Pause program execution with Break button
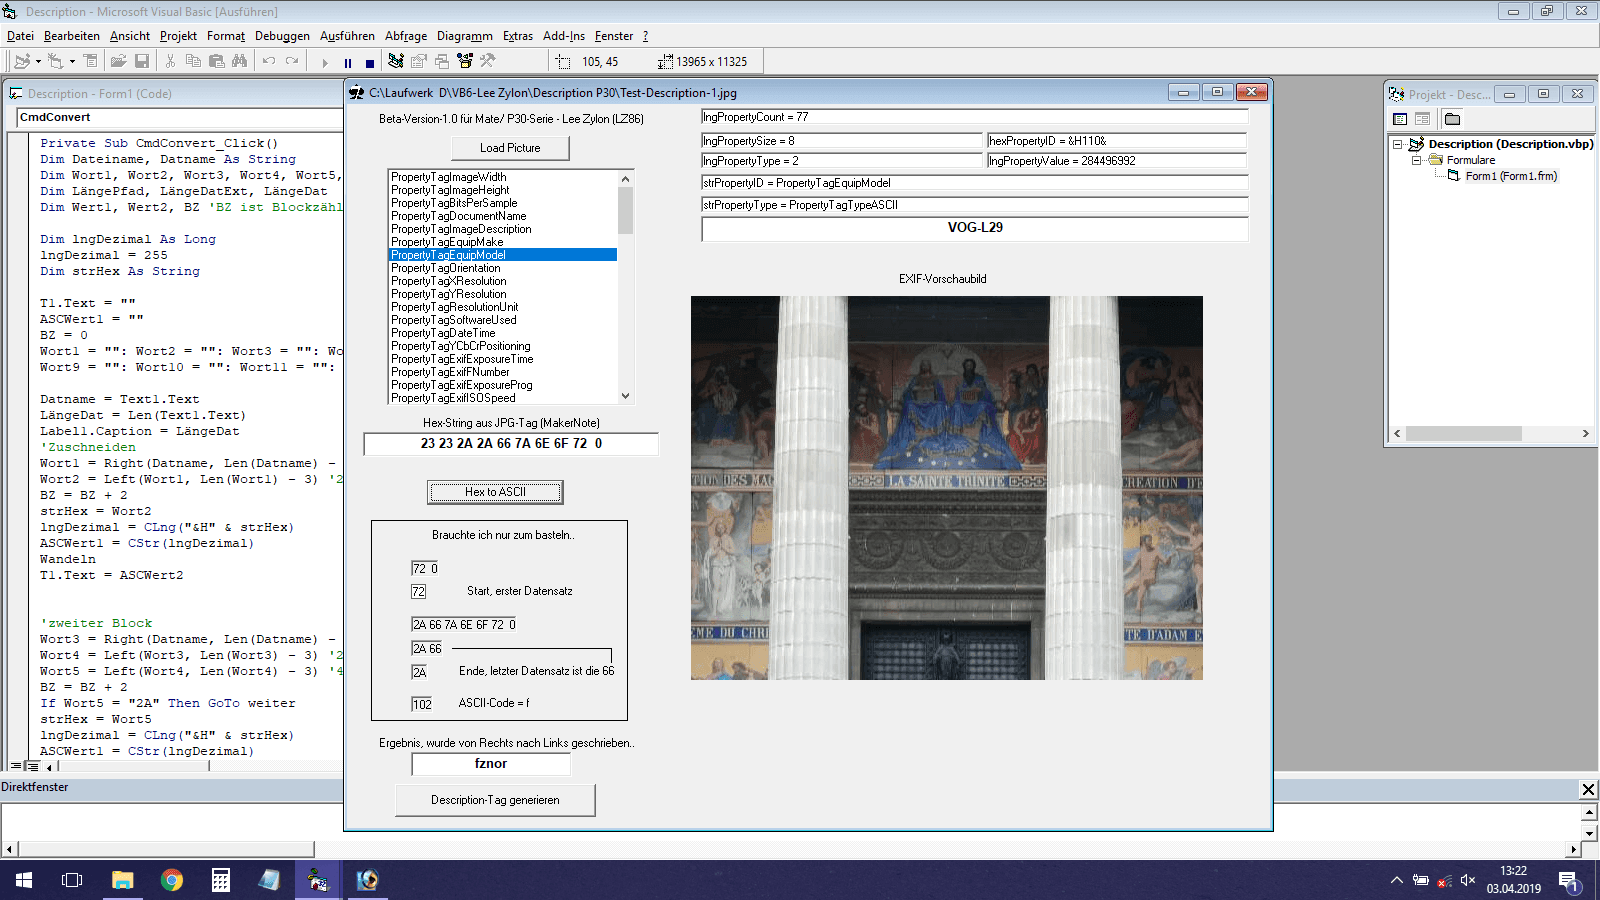This screenshot has width=1600, height=900. tap(347, 62)
